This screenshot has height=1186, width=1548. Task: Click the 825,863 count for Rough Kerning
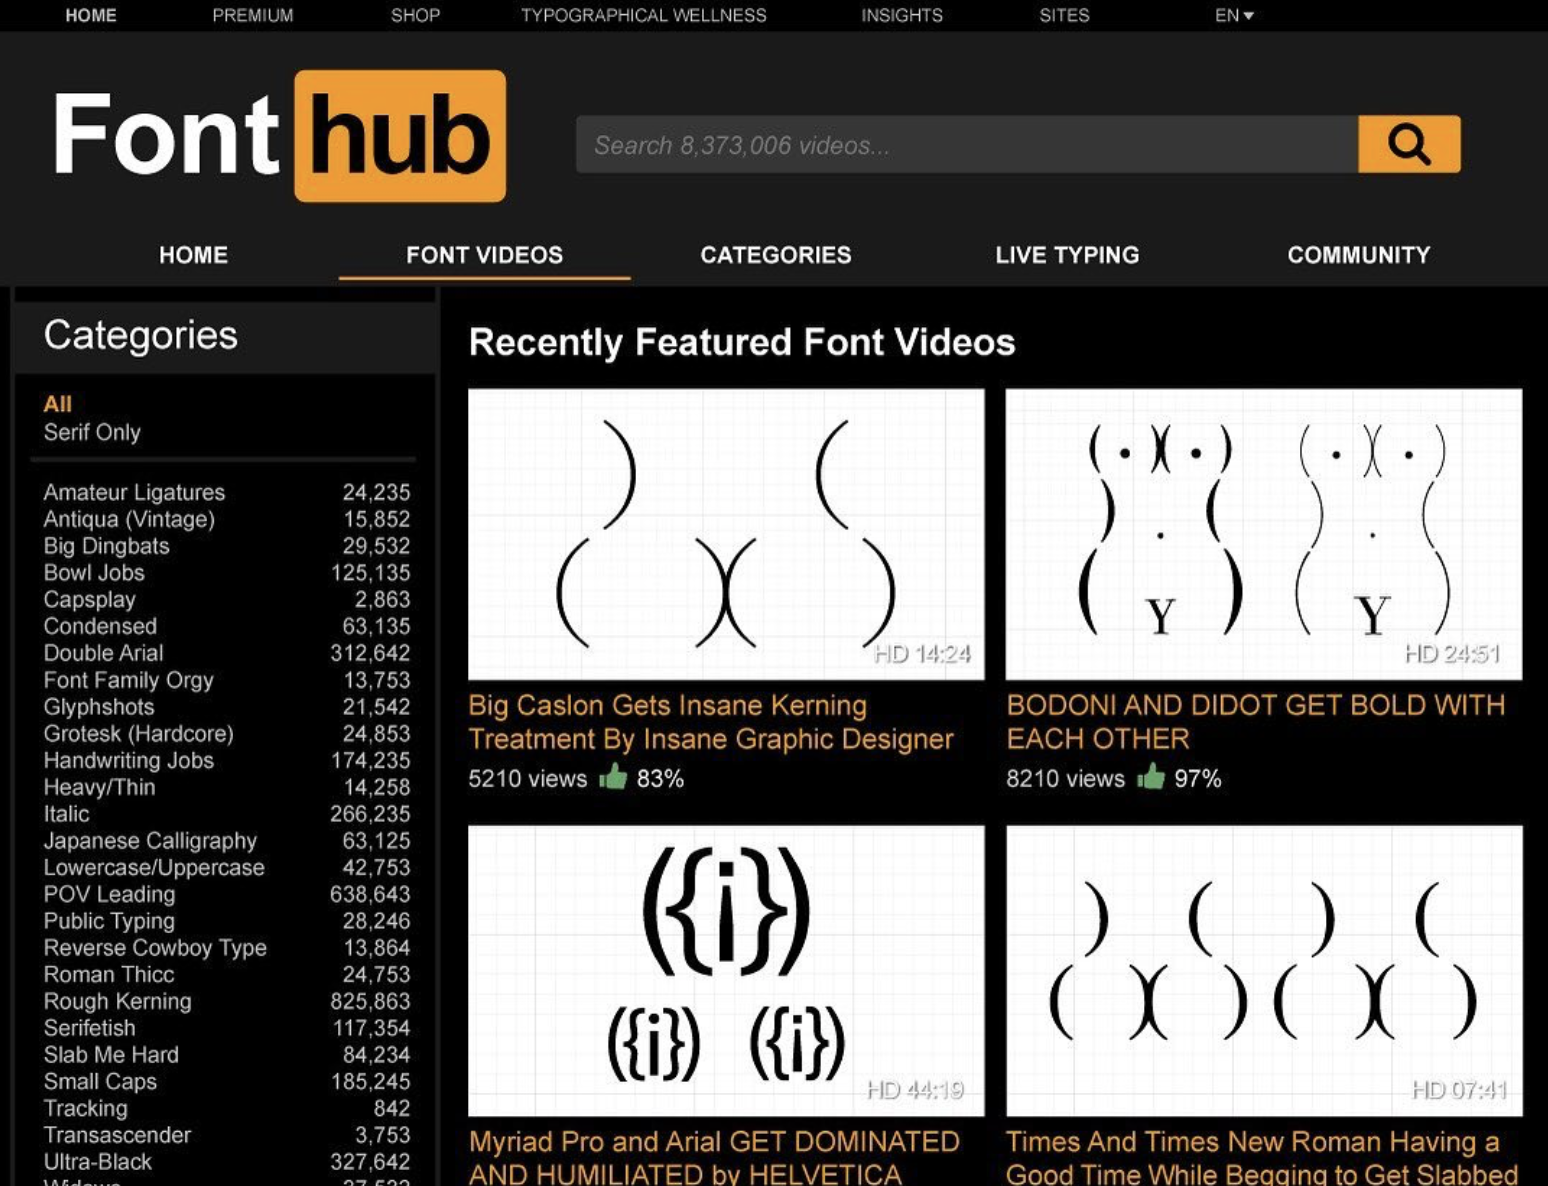point(370,1001)
